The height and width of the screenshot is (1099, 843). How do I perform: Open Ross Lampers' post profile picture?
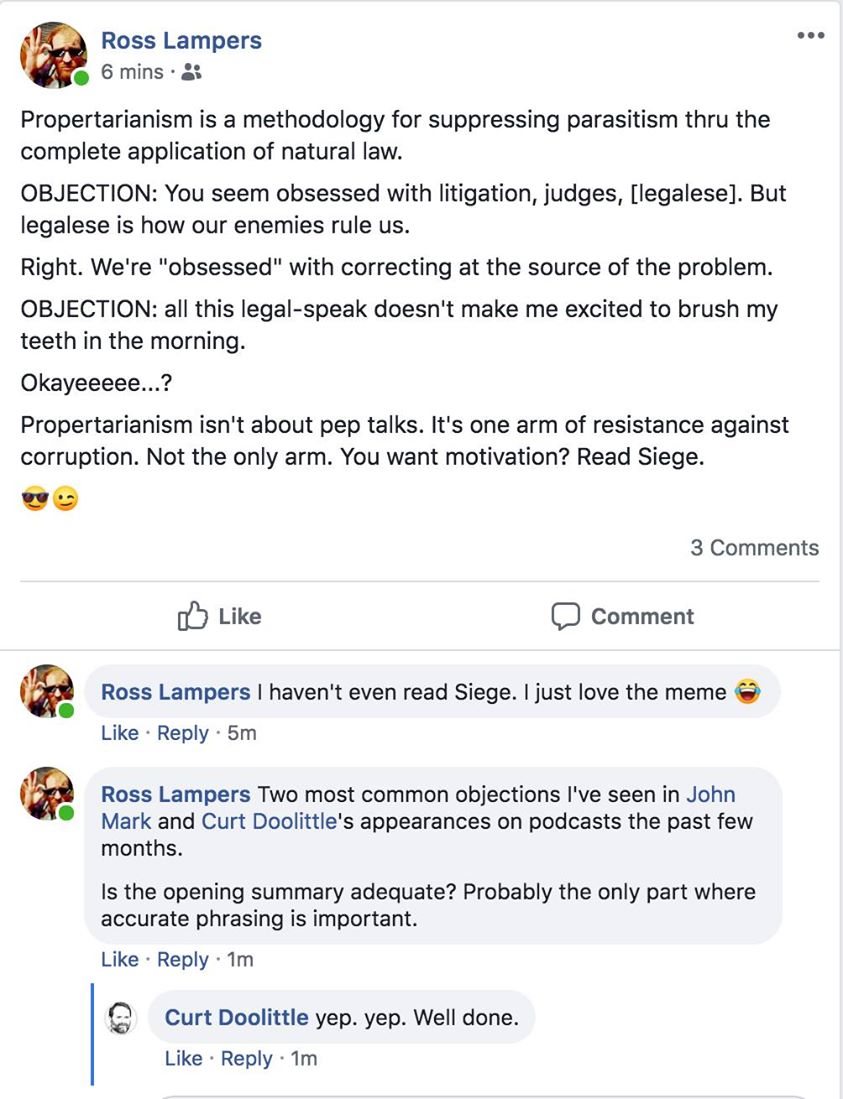pyautogui.click(x=53, y=55)
